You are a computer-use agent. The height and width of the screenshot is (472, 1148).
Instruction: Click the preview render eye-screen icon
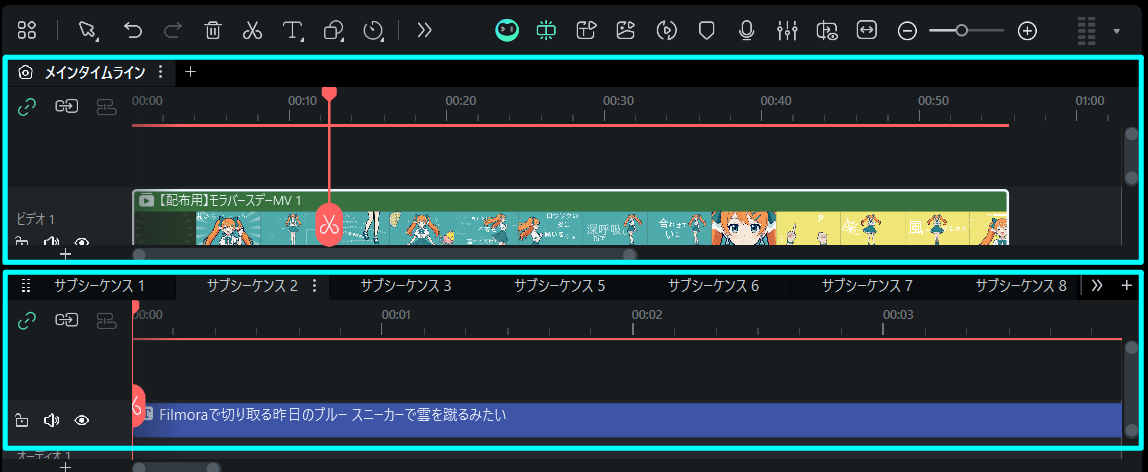pyautogui.click(x=827, y=30)
